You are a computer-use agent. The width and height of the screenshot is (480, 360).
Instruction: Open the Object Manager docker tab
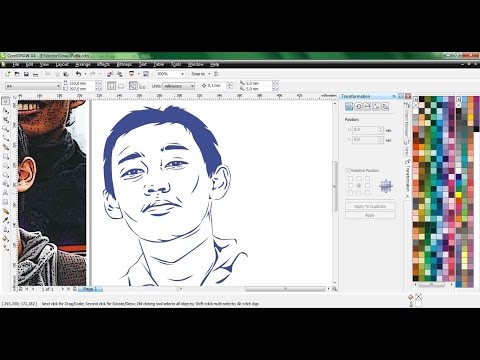[407, 120]
